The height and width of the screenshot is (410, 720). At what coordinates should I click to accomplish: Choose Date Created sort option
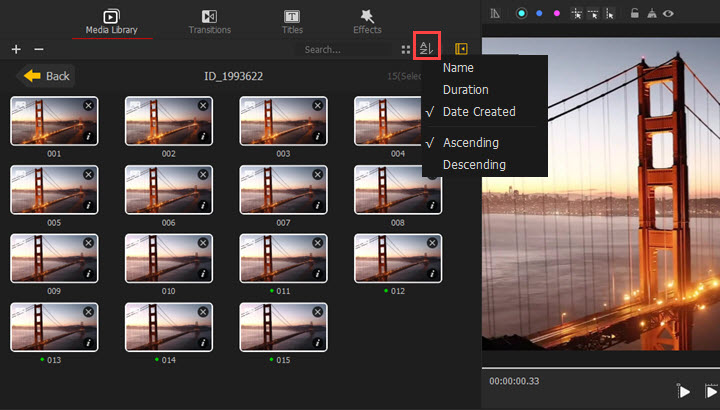pyautogui.click(x=479, y=112)
